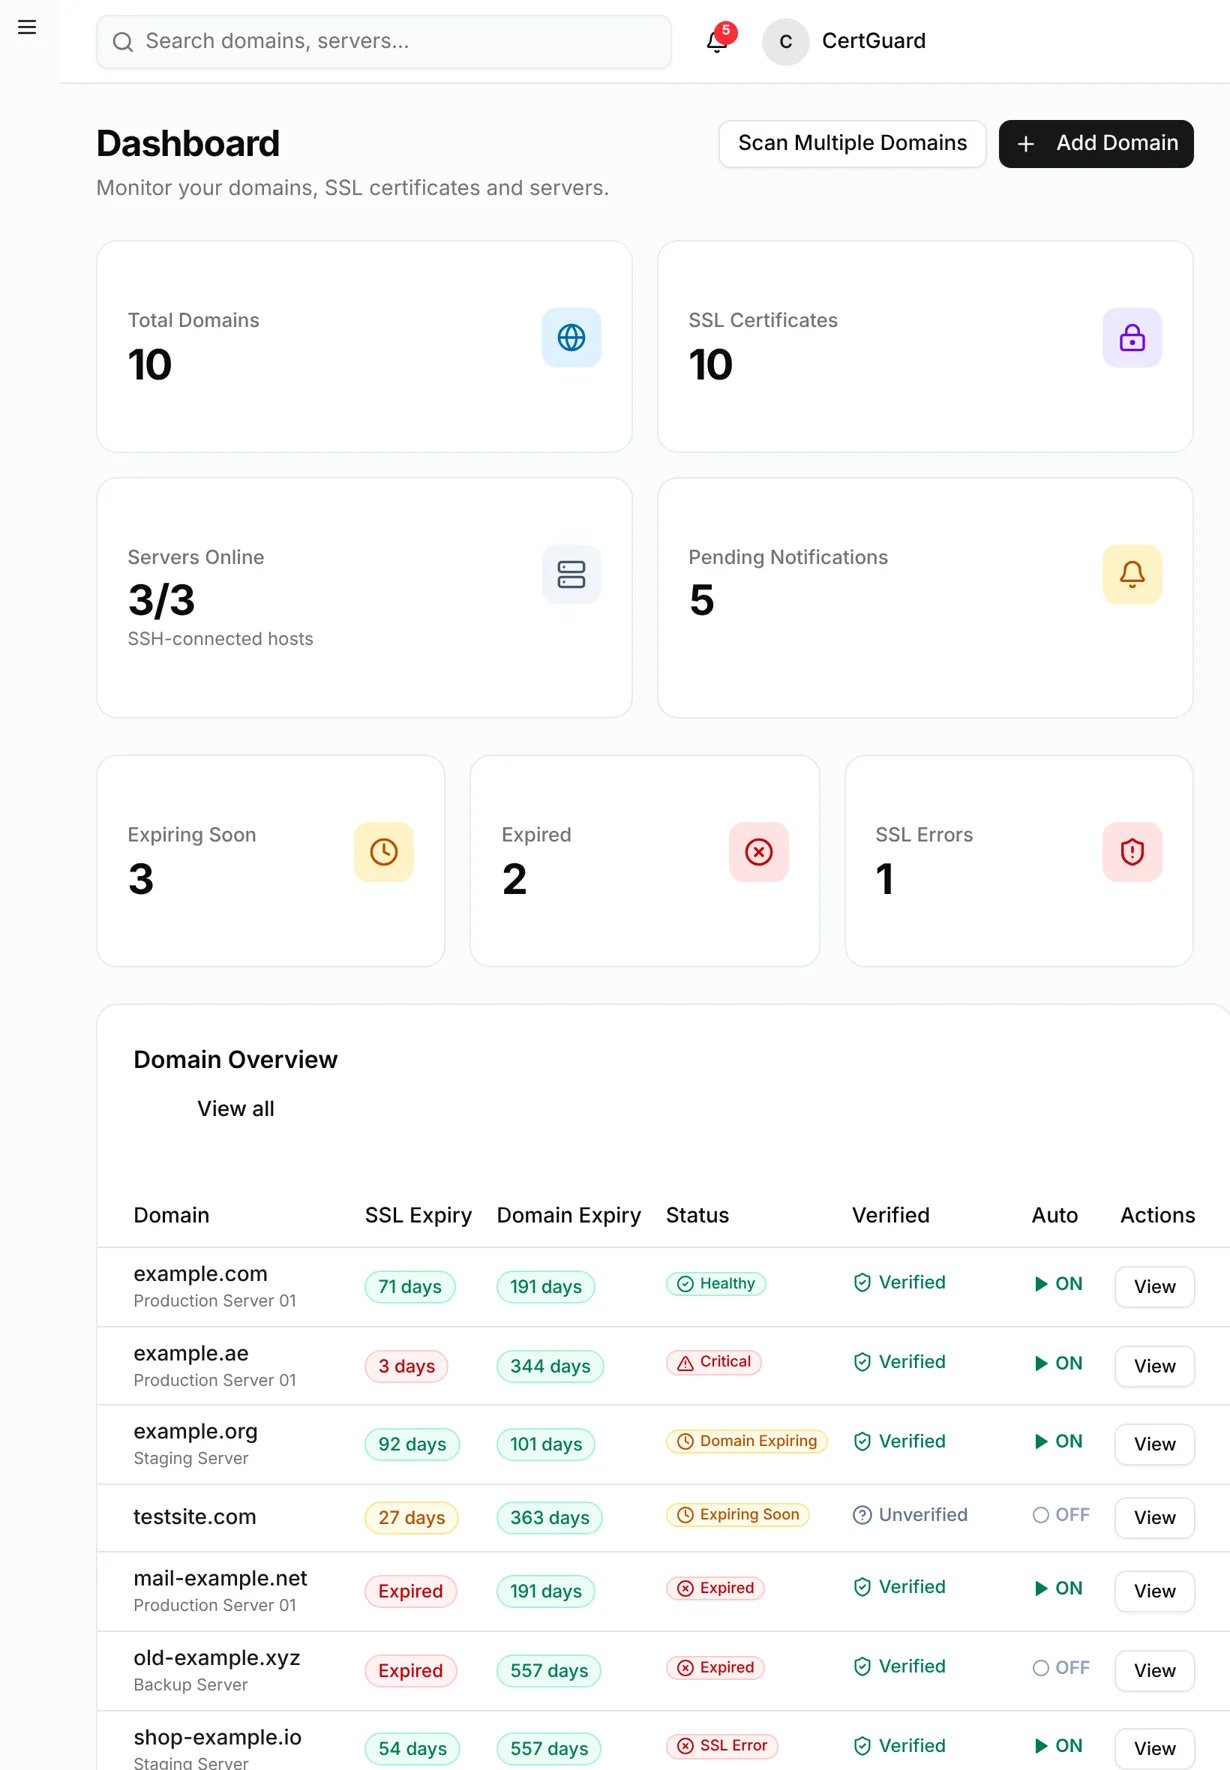The width and height of the screenshot is (1230, 1770).
Task: Toggle auto ON for example.com
Action: (x=1058, y=1284)
